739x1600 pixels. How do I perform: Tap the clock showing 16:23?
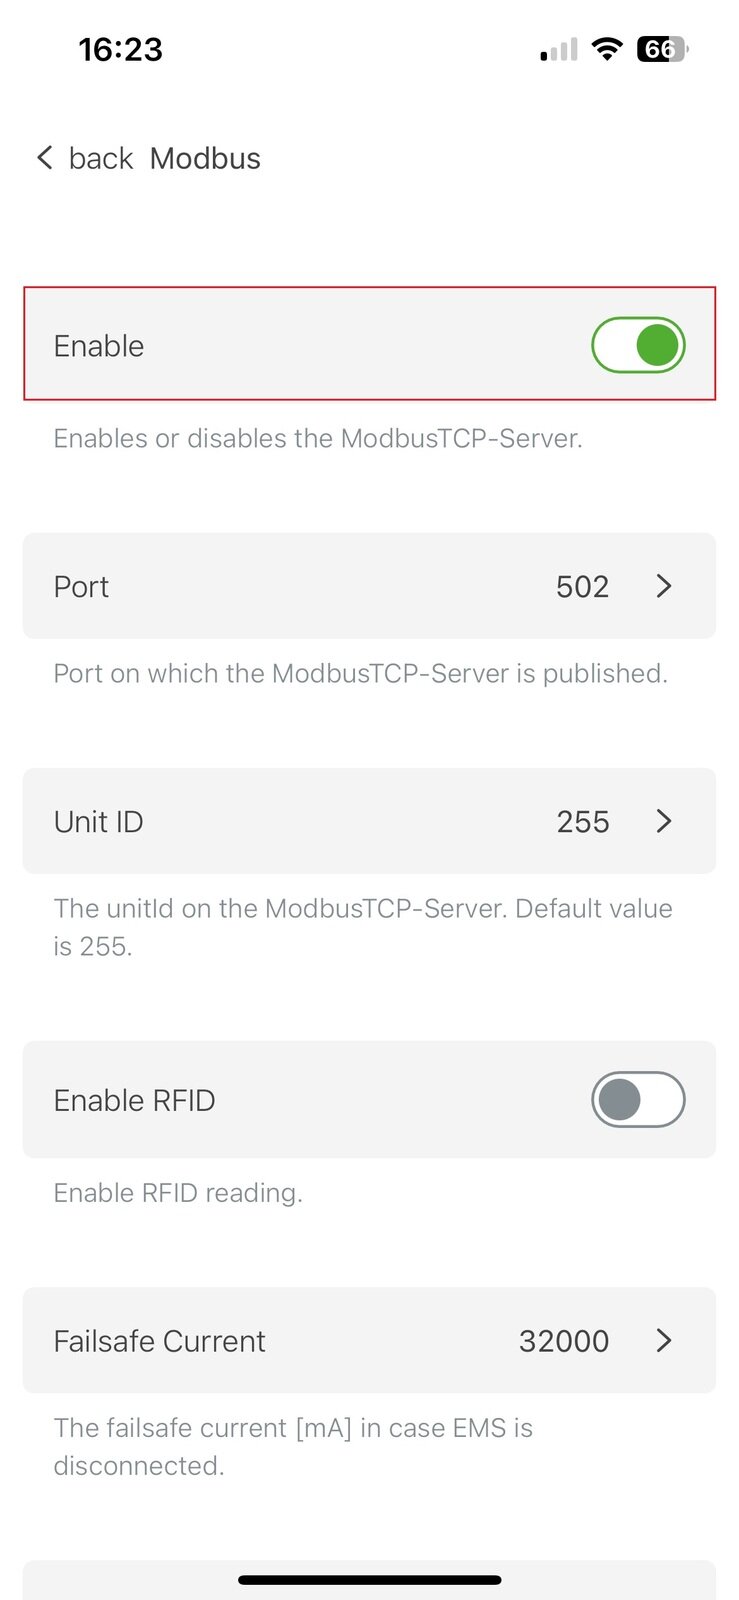tap(121, 49)
